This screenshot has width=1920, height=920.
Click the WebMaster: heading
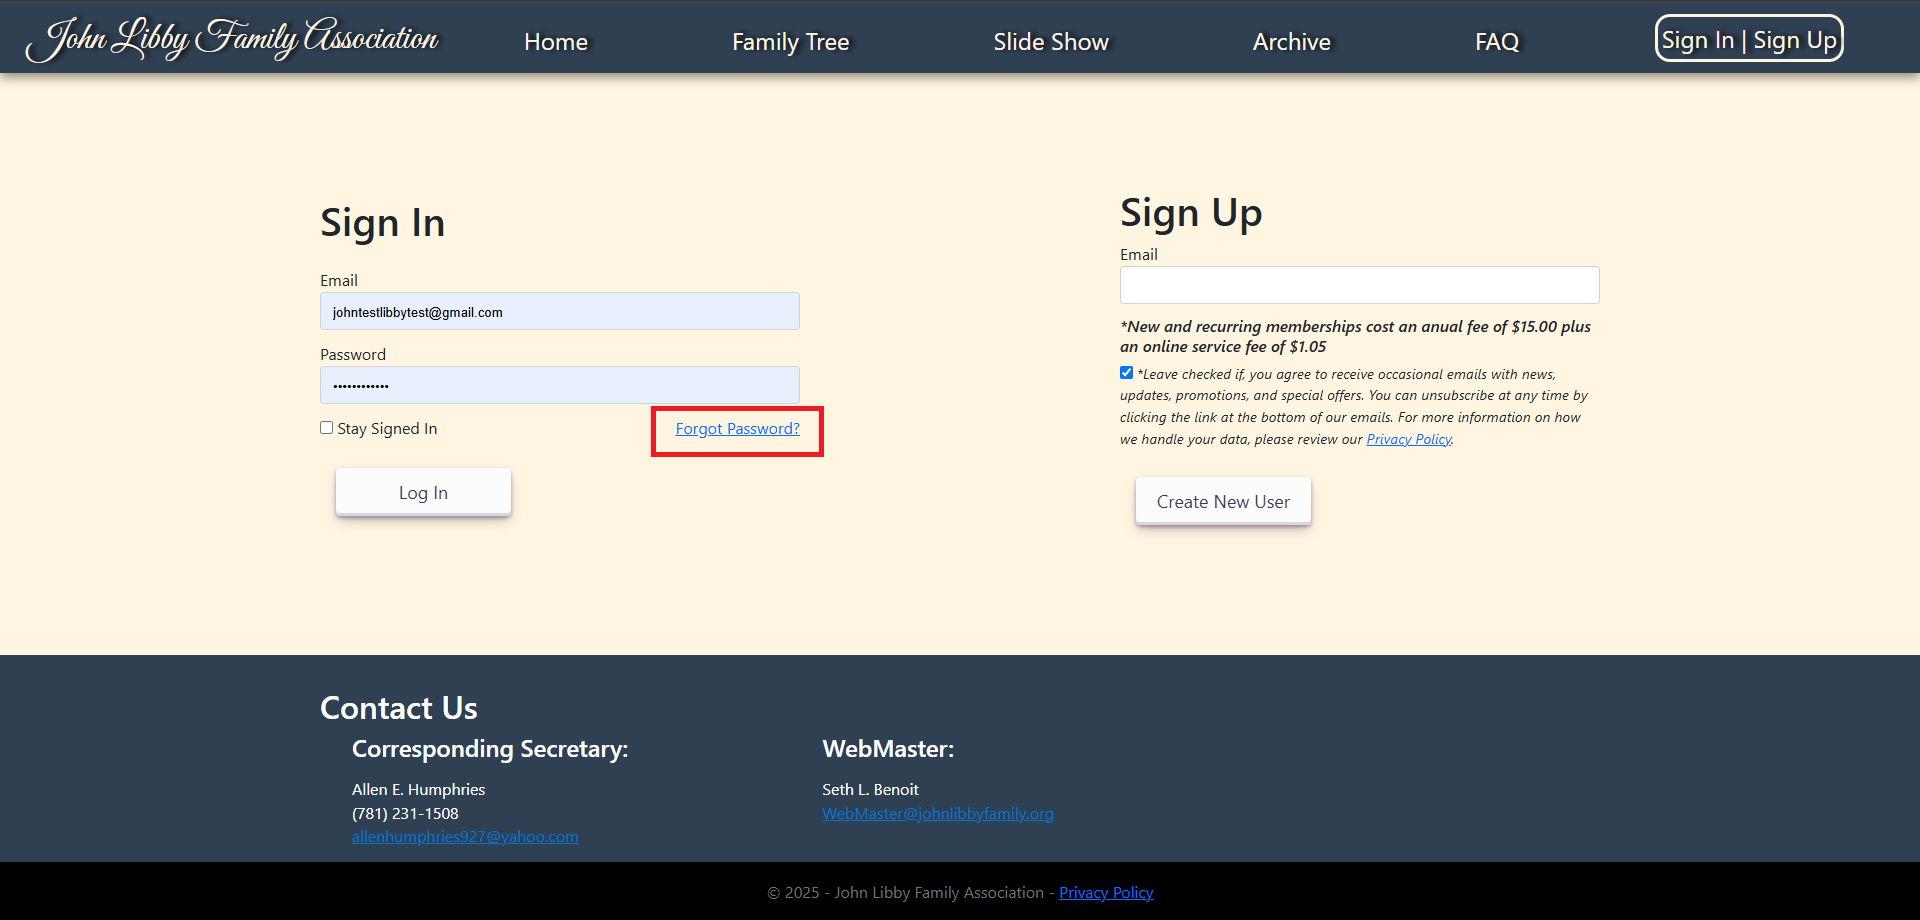tap(888, 749)
